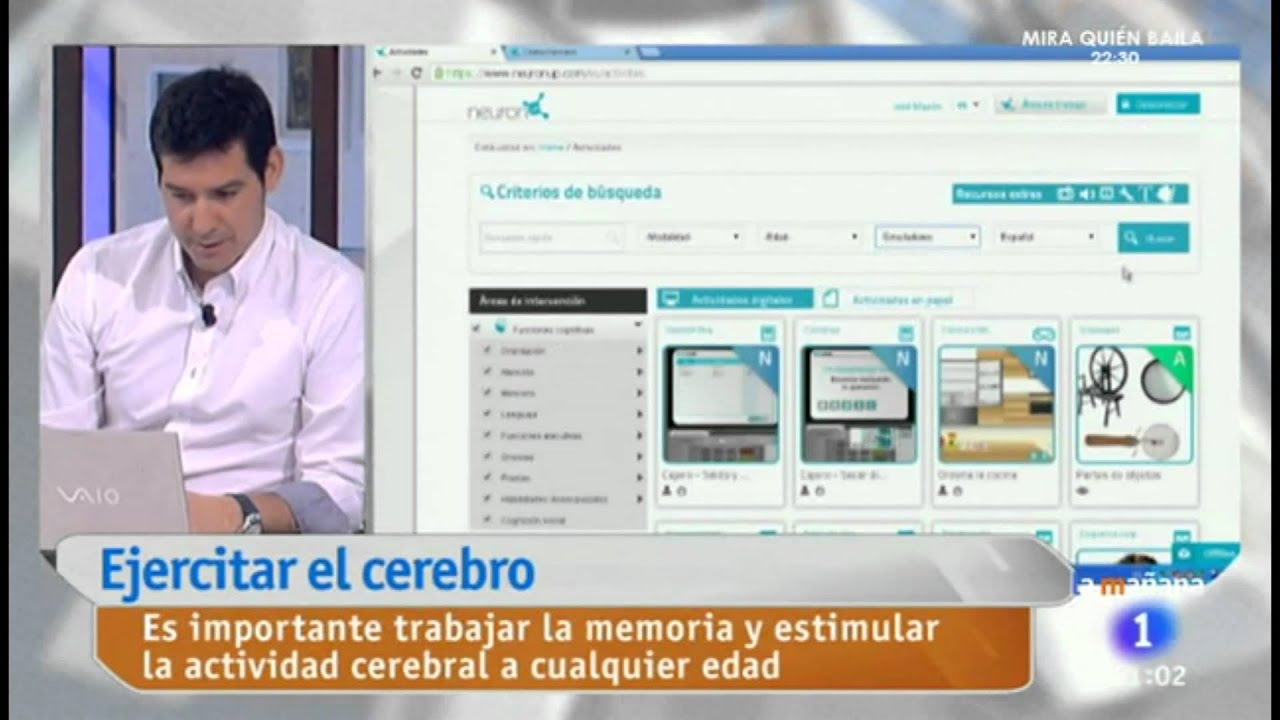
Task: Go back with the browser back arrow
Action: coord(377,73)
